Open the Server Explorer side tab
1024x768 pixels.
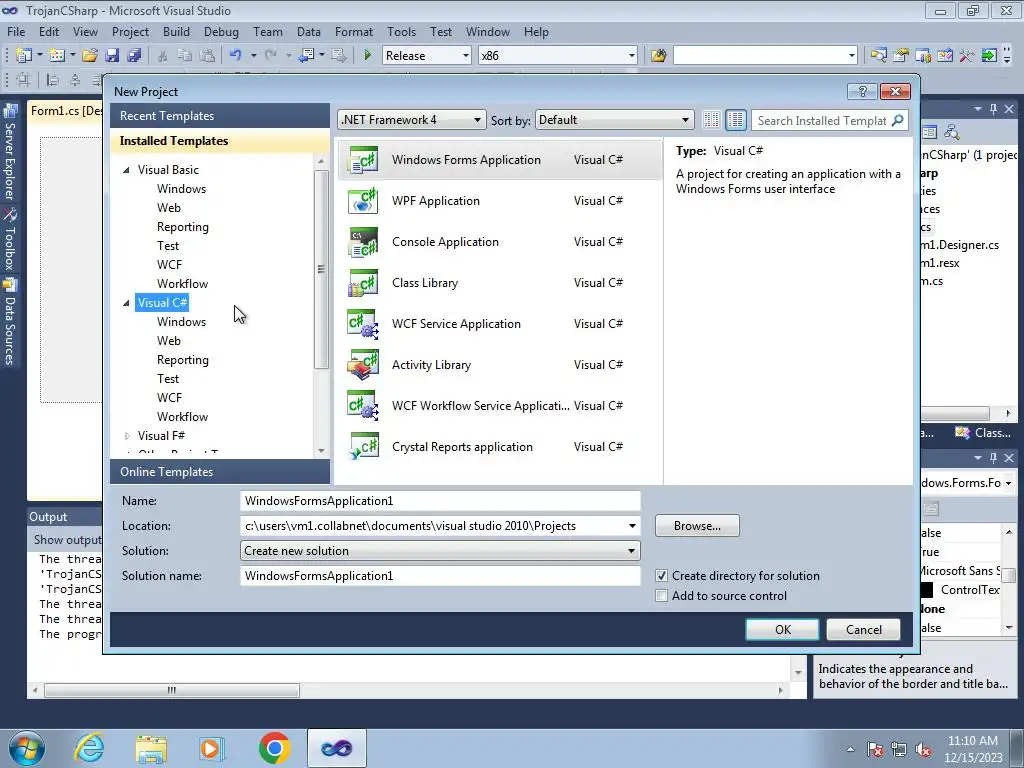click(x=9, y=154)
